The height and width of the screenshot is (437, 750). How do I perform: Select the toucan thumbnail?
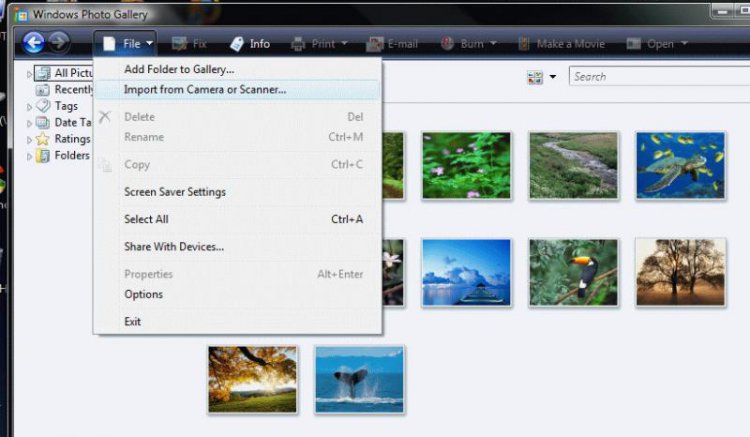[574, 273]
